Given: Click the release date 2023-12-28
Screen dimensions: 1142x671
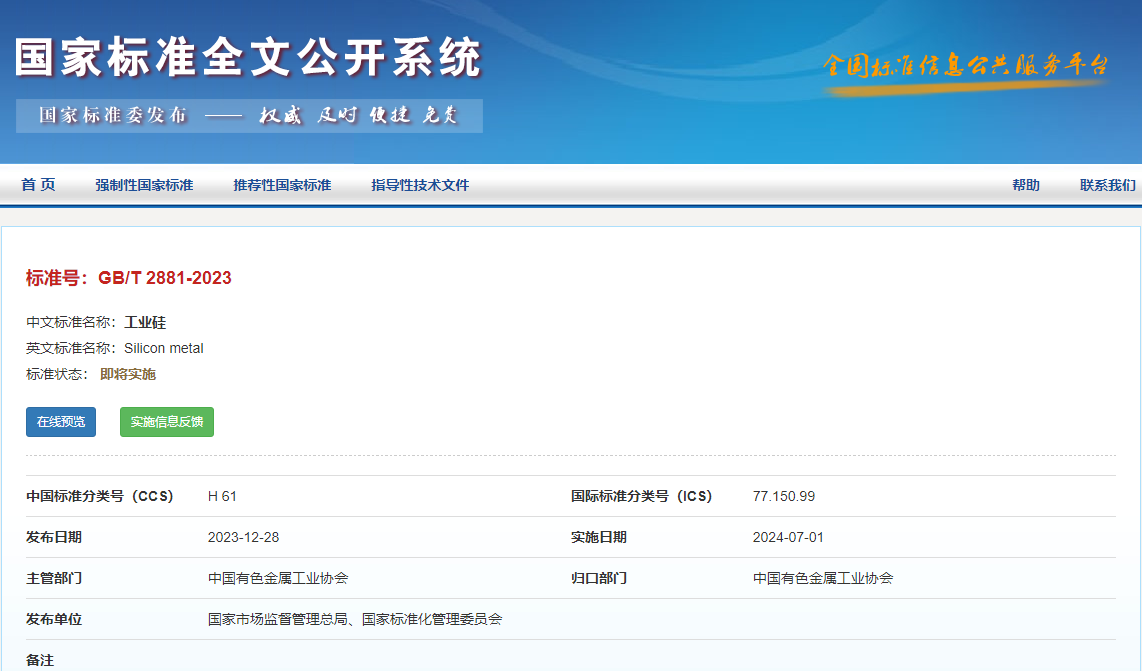Looking at the screenshot, I should click(243, 537).
